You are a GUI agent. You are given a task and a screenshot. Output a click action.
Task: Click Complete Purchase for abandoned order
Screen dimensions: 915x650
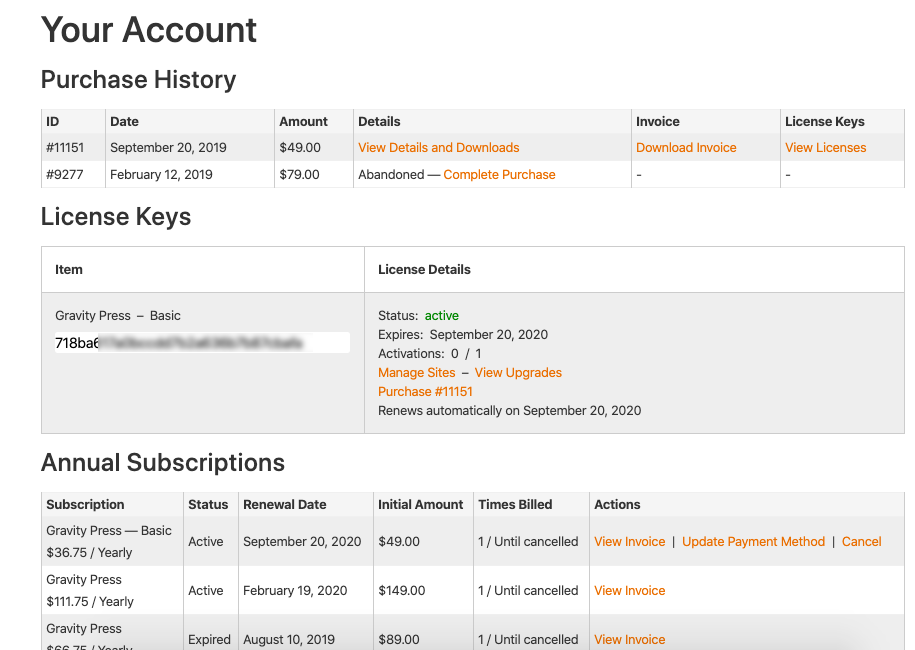coord(499,174)
